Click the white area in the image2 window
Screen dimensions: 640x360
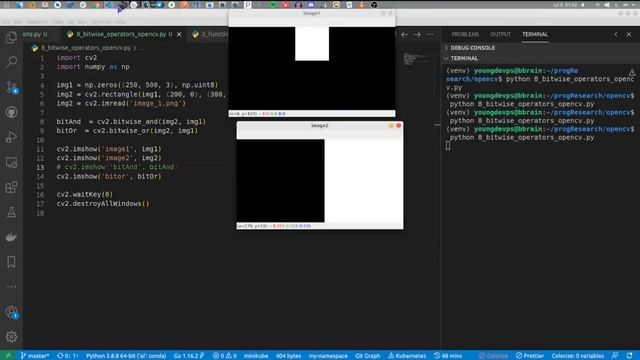point(364,181)
